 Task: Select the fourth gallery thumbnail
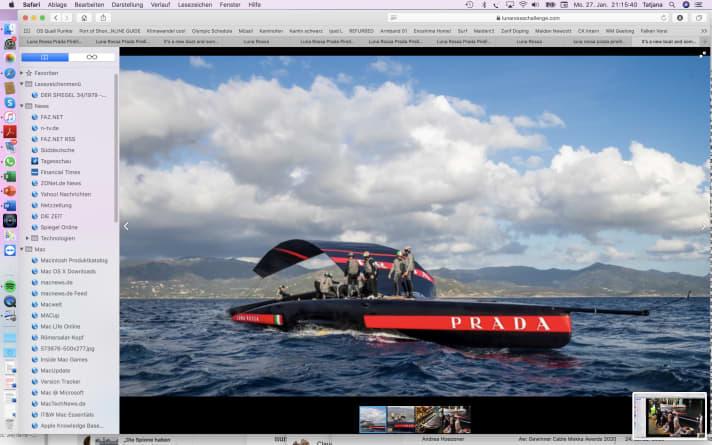point(457,420)
